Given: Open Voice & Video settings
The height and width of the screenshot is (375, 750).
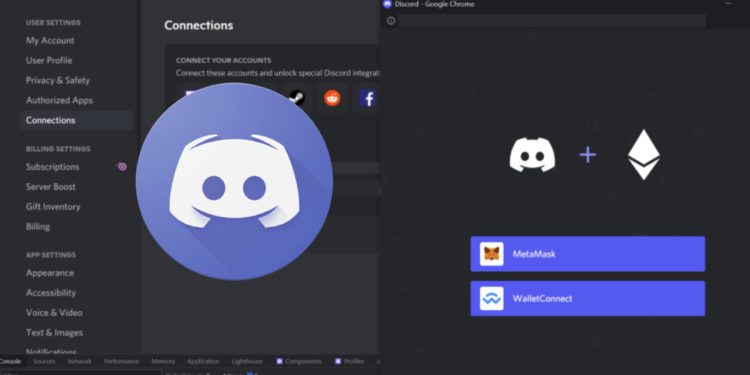Looking at the screenshot, I should (54, 313).
